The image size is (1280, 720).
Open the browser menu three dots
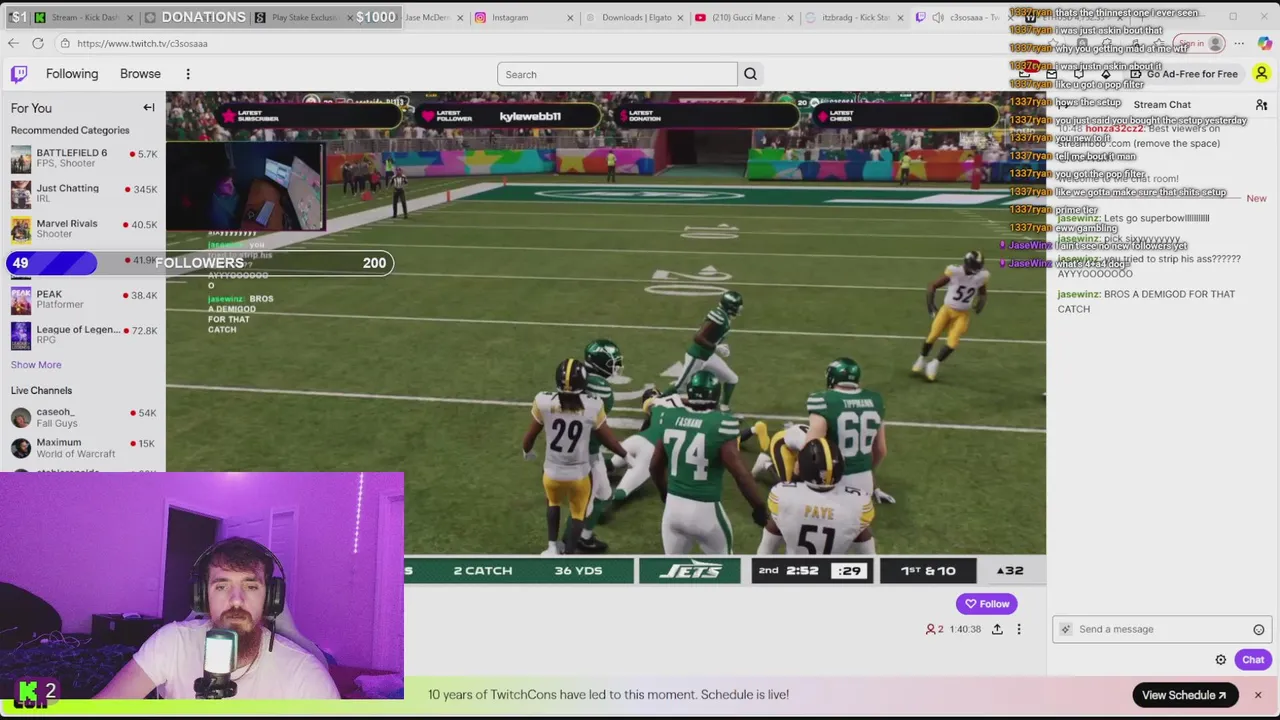click(x=1239, y=44)
